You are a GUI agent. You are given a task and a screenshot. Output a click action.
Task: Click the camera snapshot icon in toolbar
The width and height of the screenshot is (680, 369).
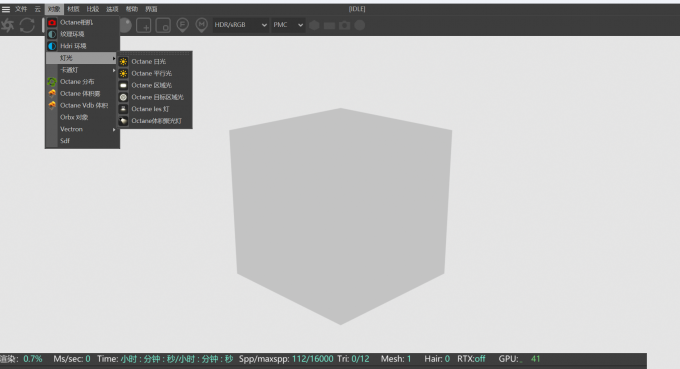coord(344,25)
